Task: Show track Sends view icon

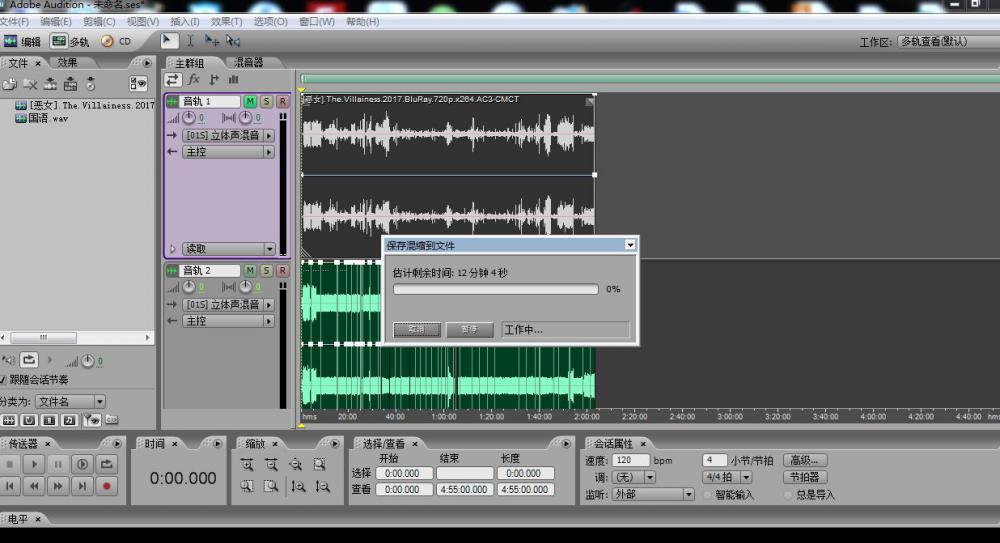Action: click(x=214, y=80)
